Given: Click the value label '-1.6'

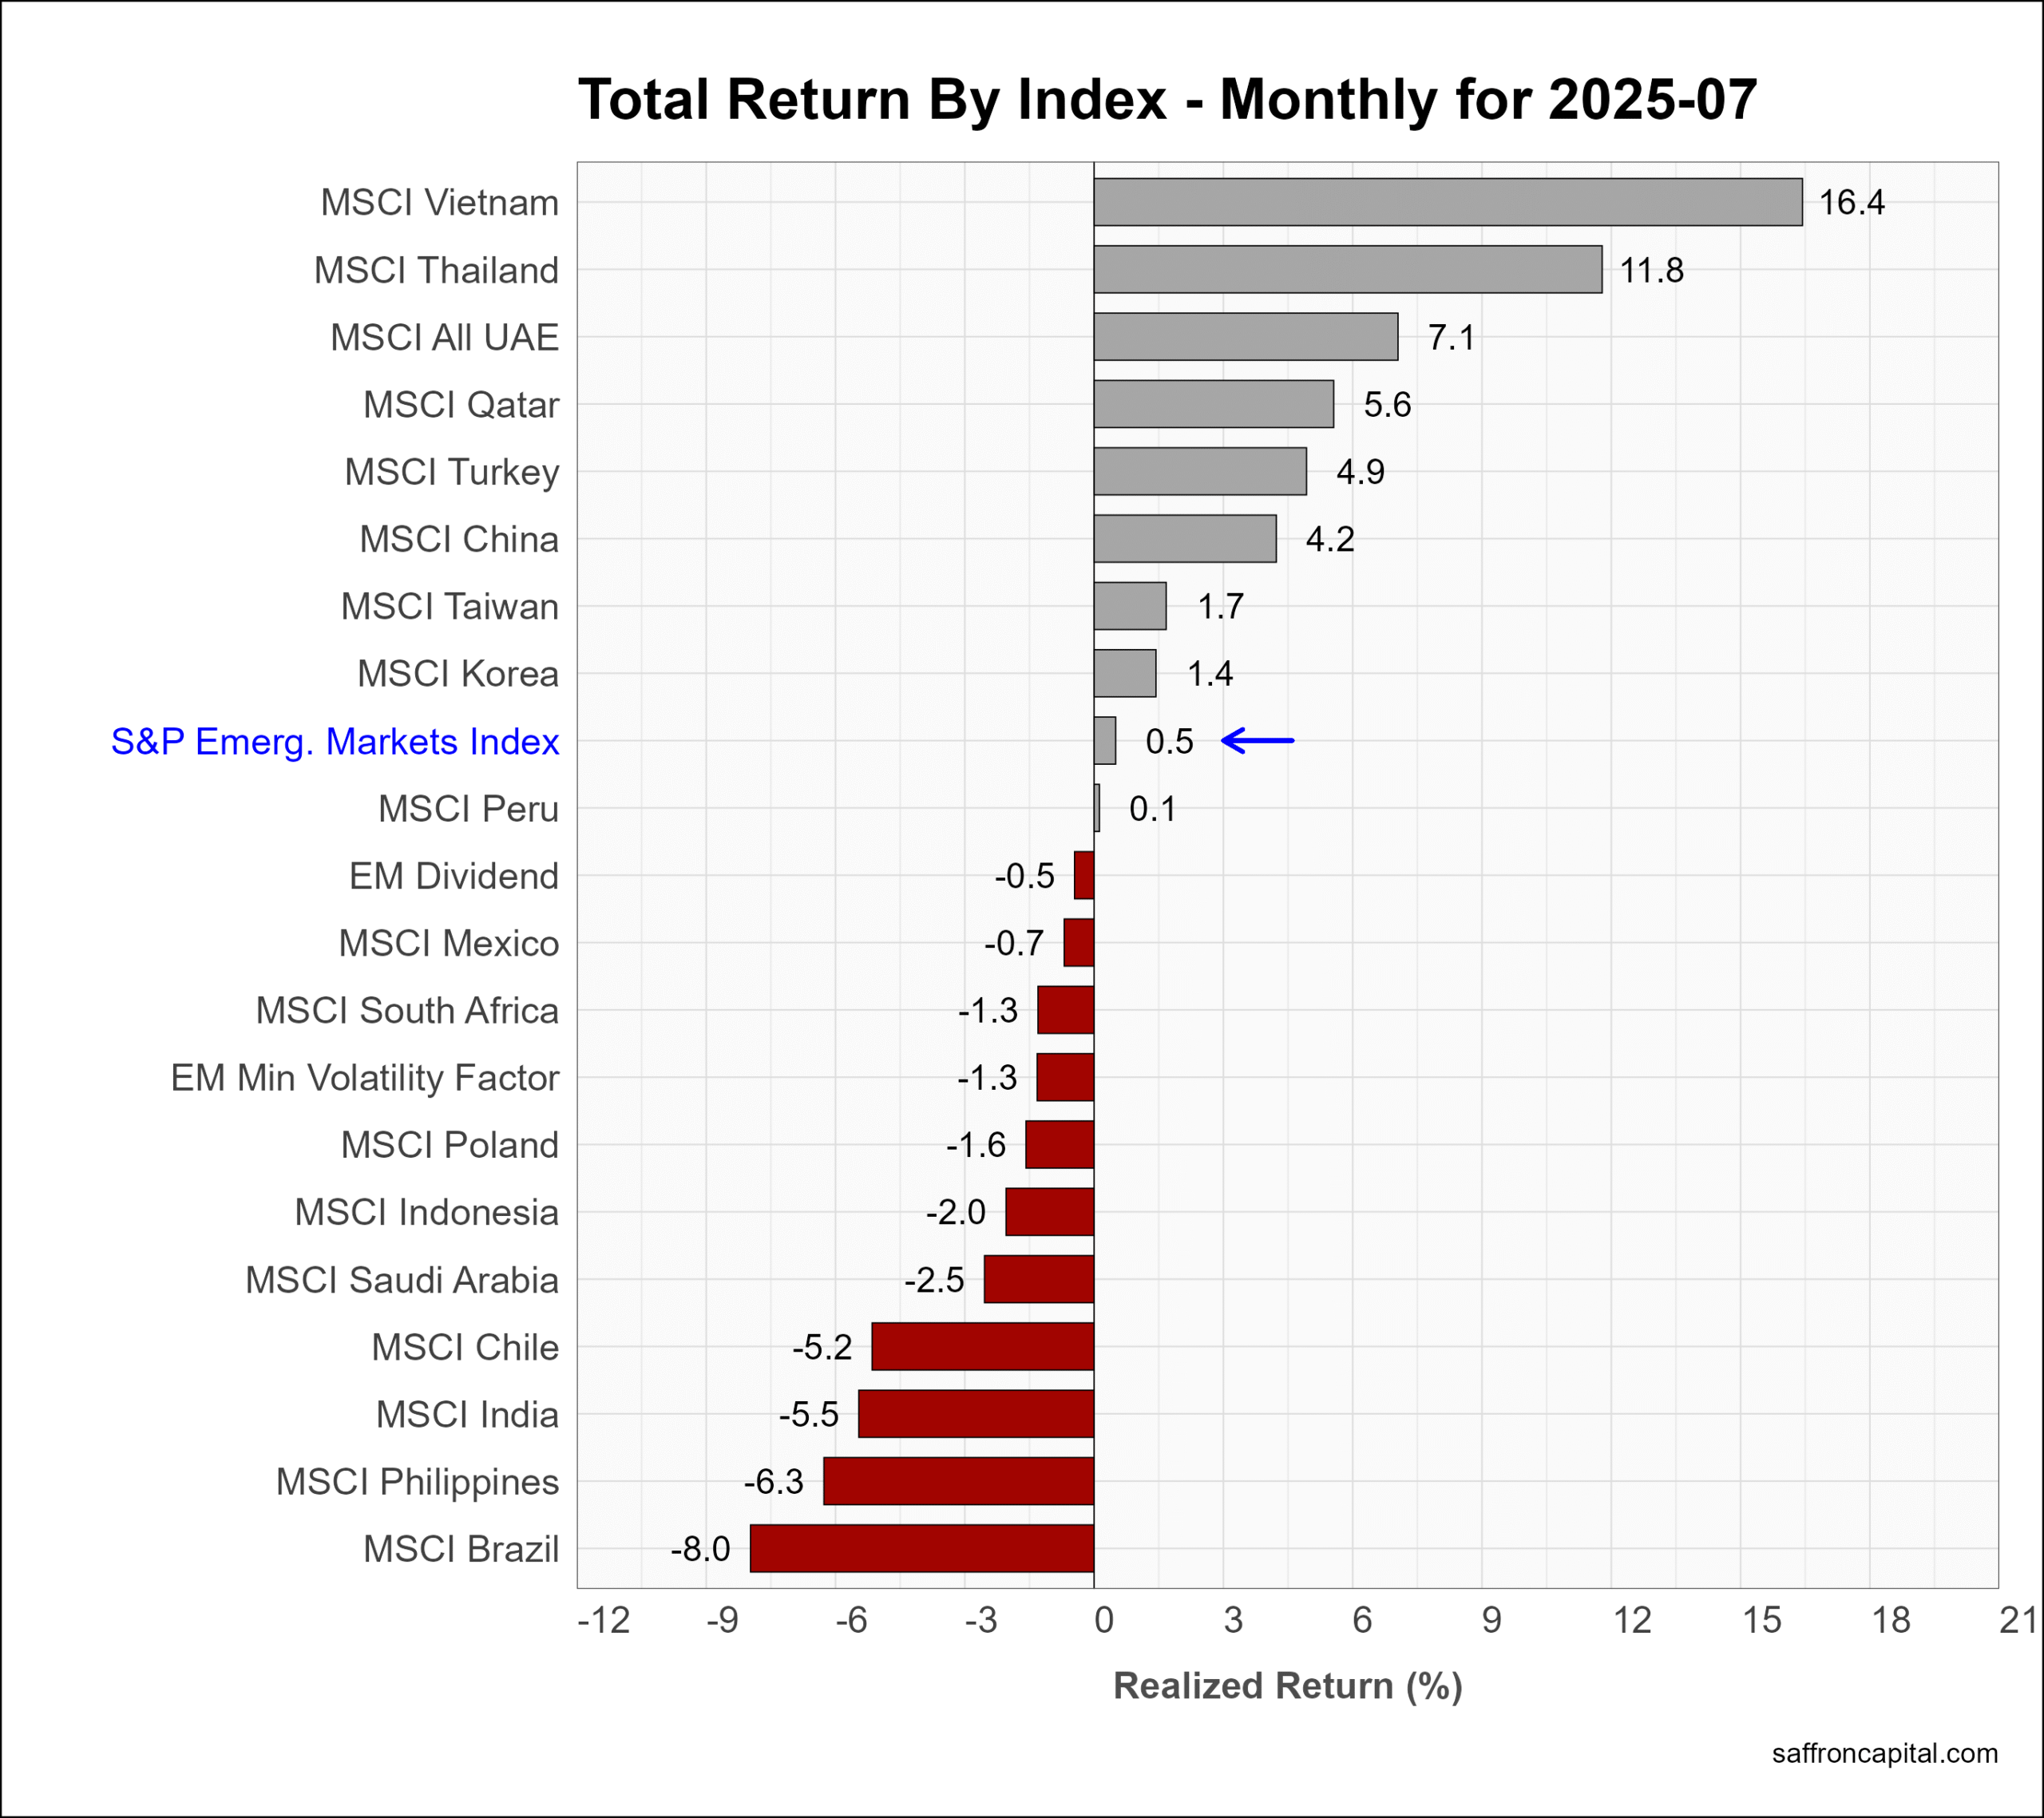Looking at the screenshot, I should point(976,1145).
